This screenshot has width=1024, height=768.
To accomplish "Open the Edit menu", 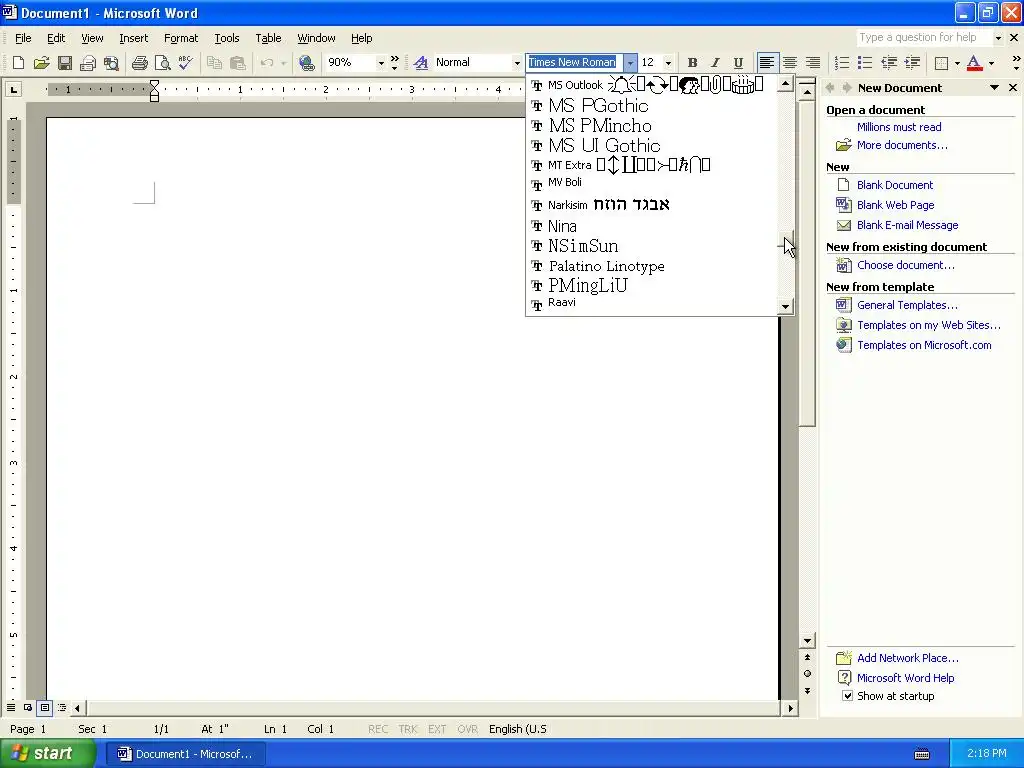I will (56, 38).
